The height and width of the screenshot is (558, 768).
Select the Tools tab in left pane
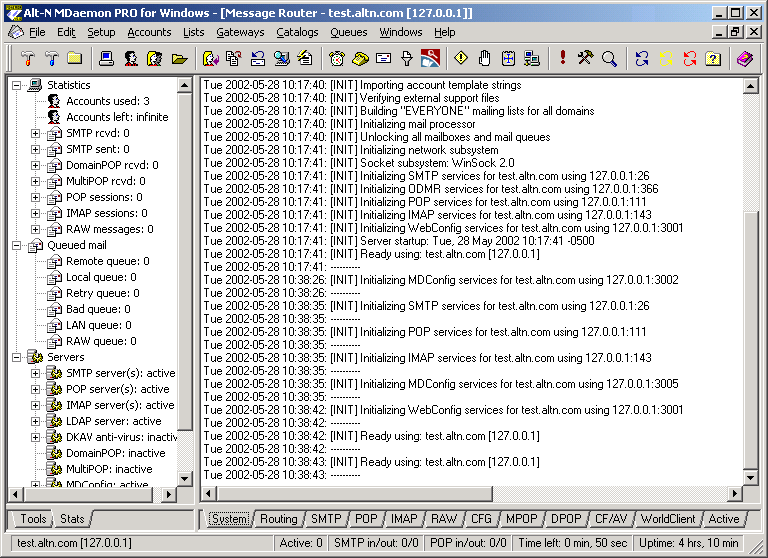click(x=33, y=519)
